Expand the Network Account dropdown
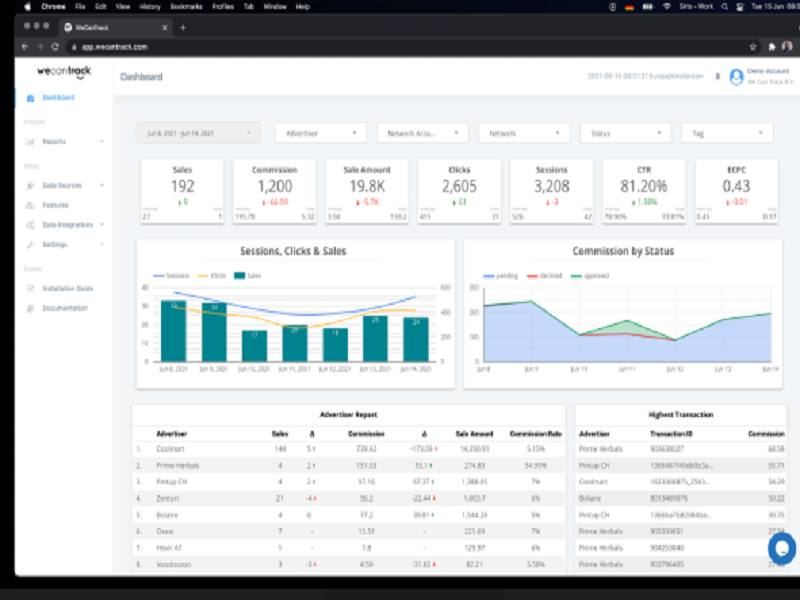The width and height of the screenshot is (800, 600). (x=420, y=132)
